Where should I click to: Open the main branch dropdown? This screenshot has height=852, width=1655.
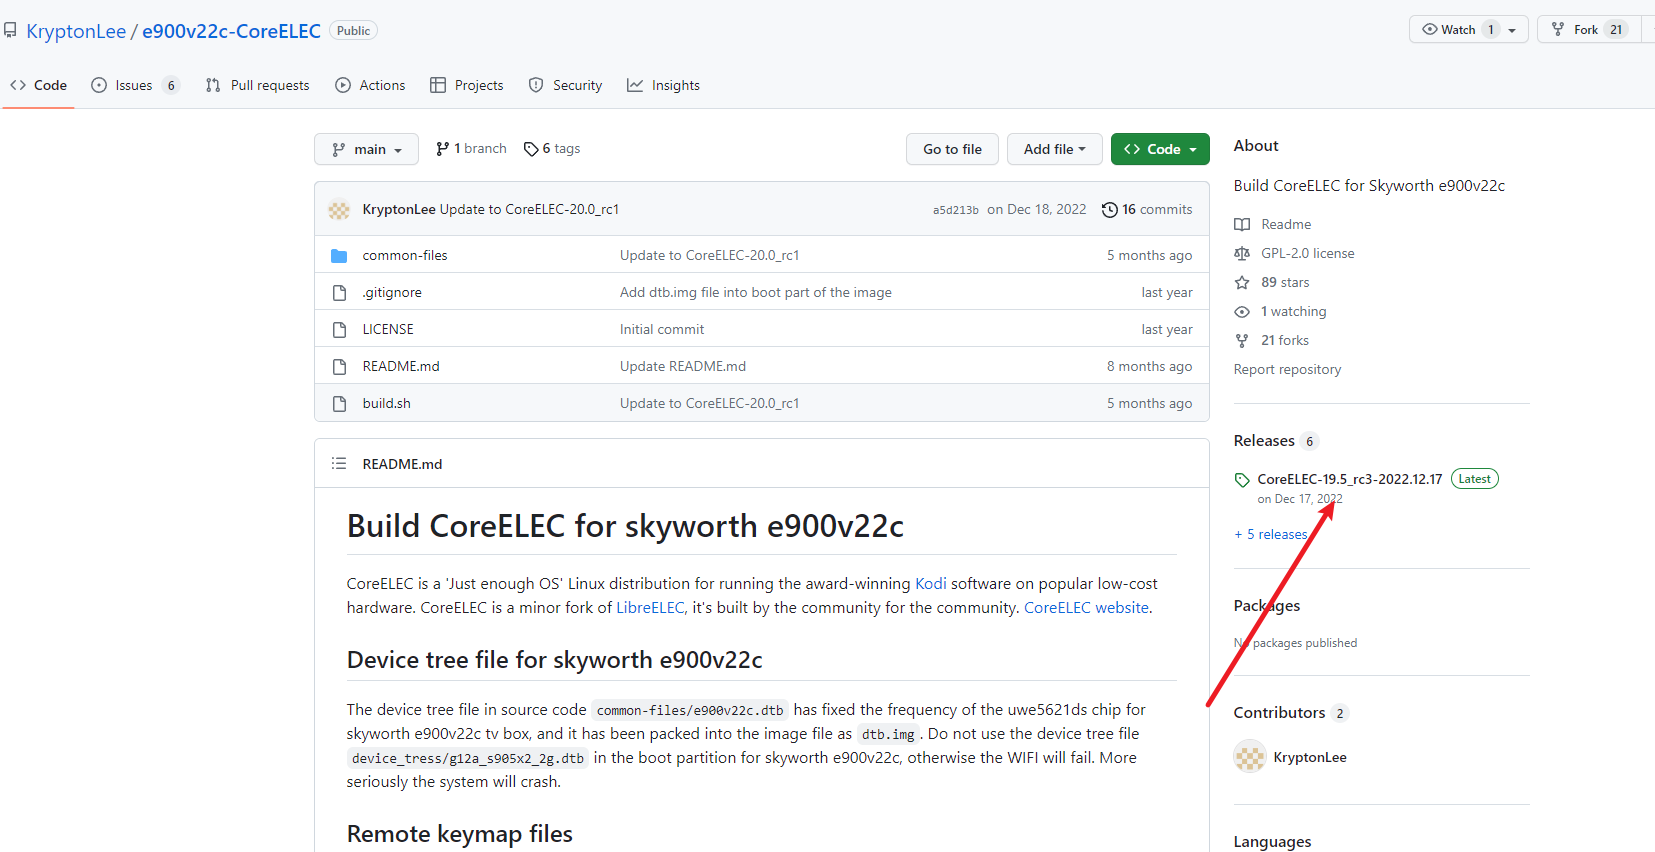pos(366,149)
